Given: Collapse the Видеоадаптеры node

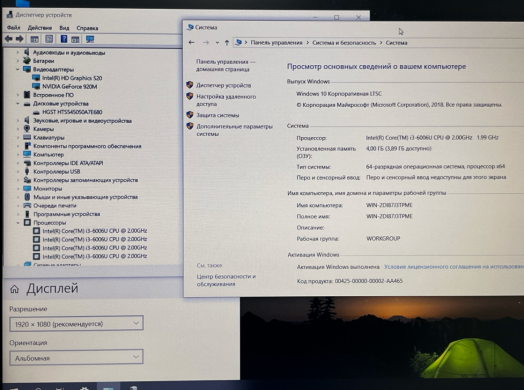Looking at the screenshot, I should click(x=18, y=69).
